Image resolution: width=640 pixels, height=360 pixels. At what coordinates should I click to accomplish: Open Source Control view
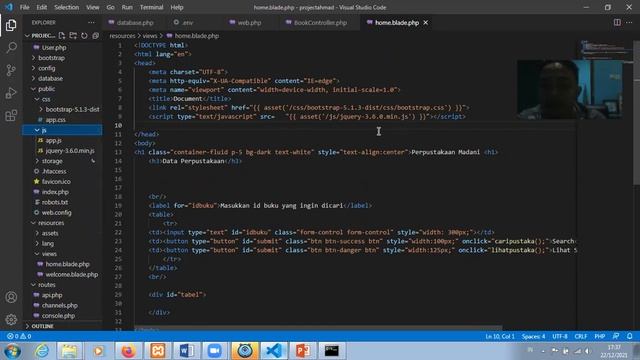coord(11,70)
